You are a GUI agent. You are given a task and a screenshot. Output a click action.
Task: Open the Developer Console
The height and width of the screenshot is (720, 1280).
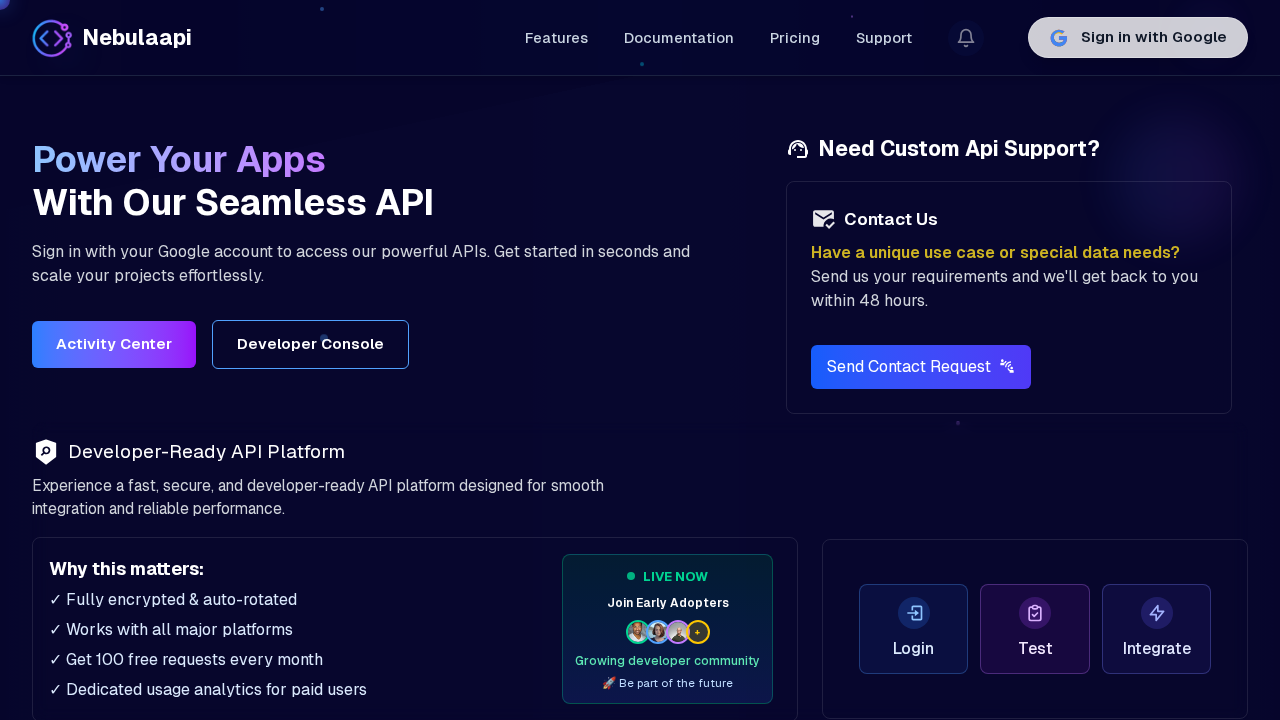310,344
